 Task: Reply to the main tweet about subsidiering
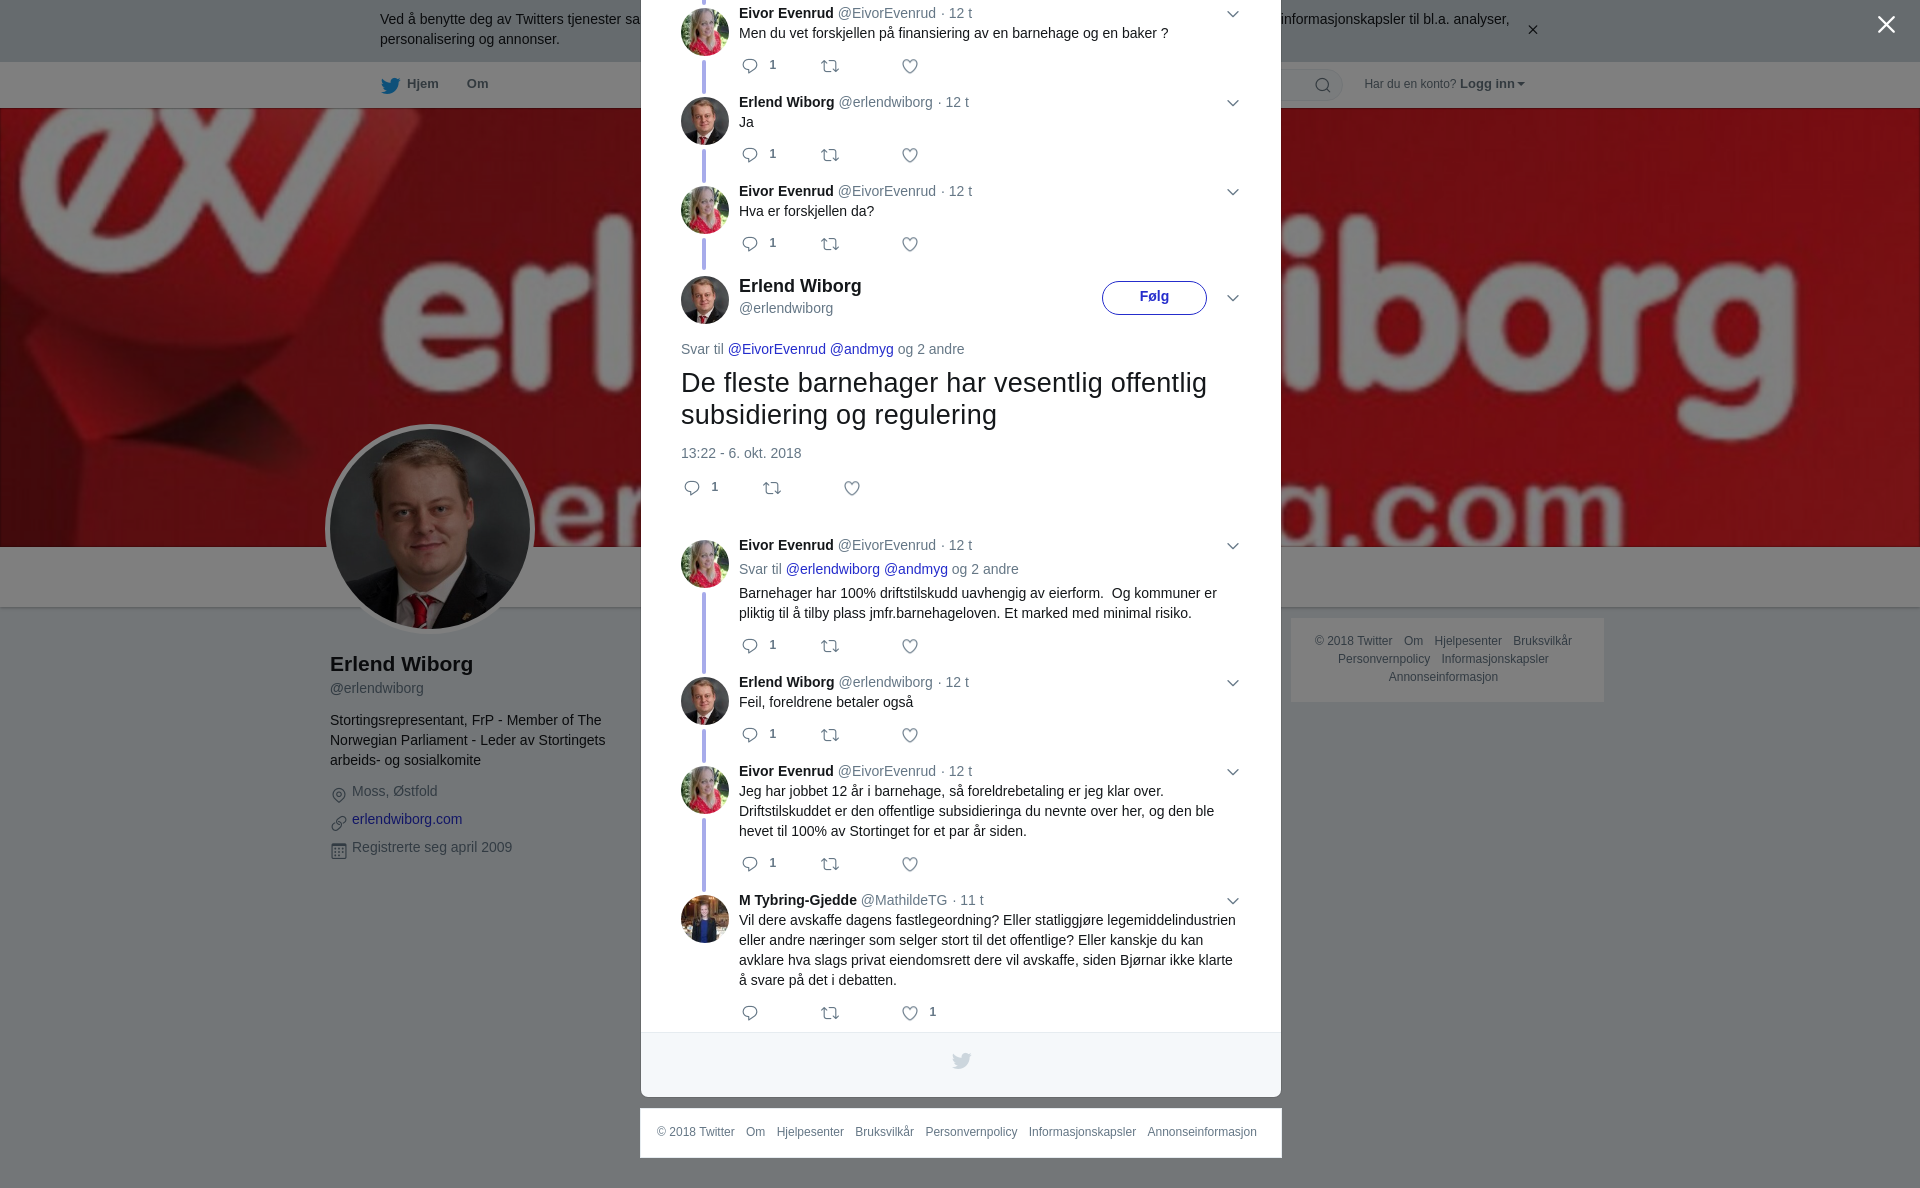click(x=692, y=488)
